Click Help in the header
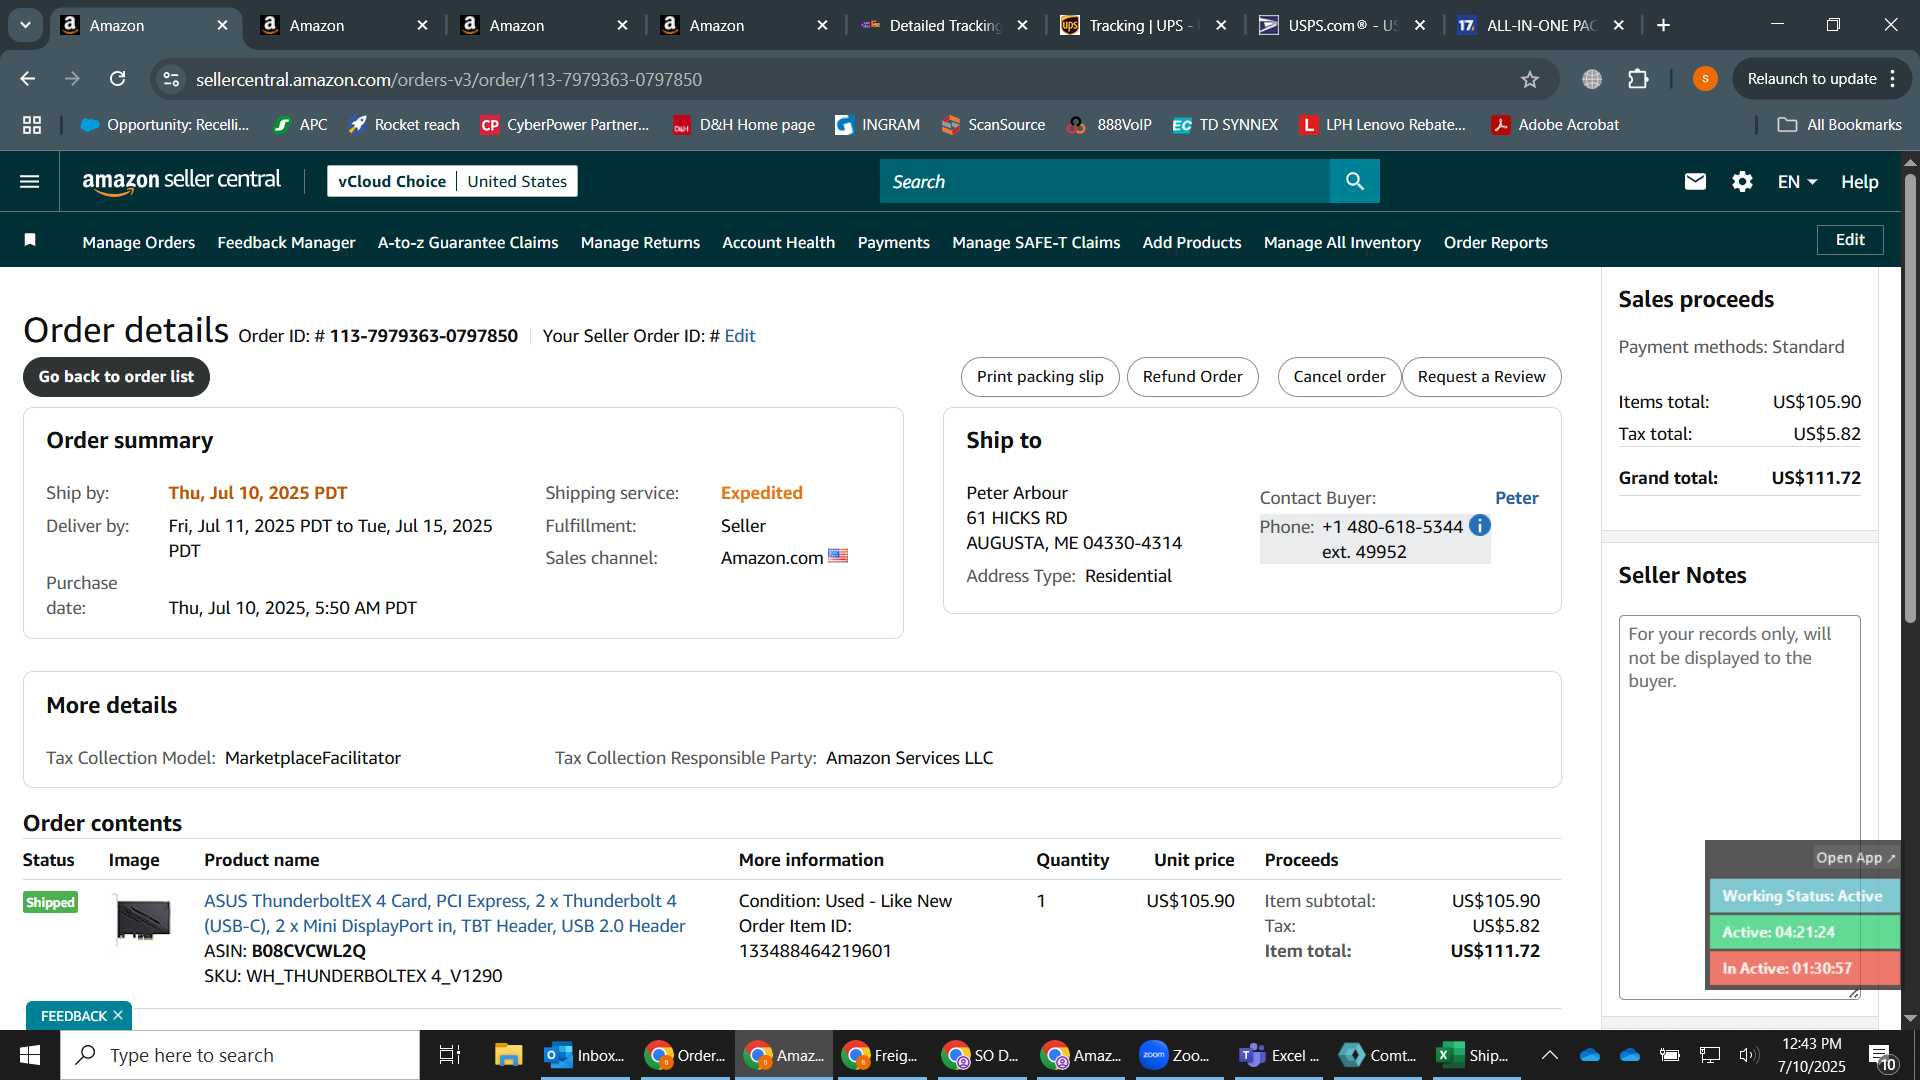Screen dimensions: 1920x1080 1859,181
